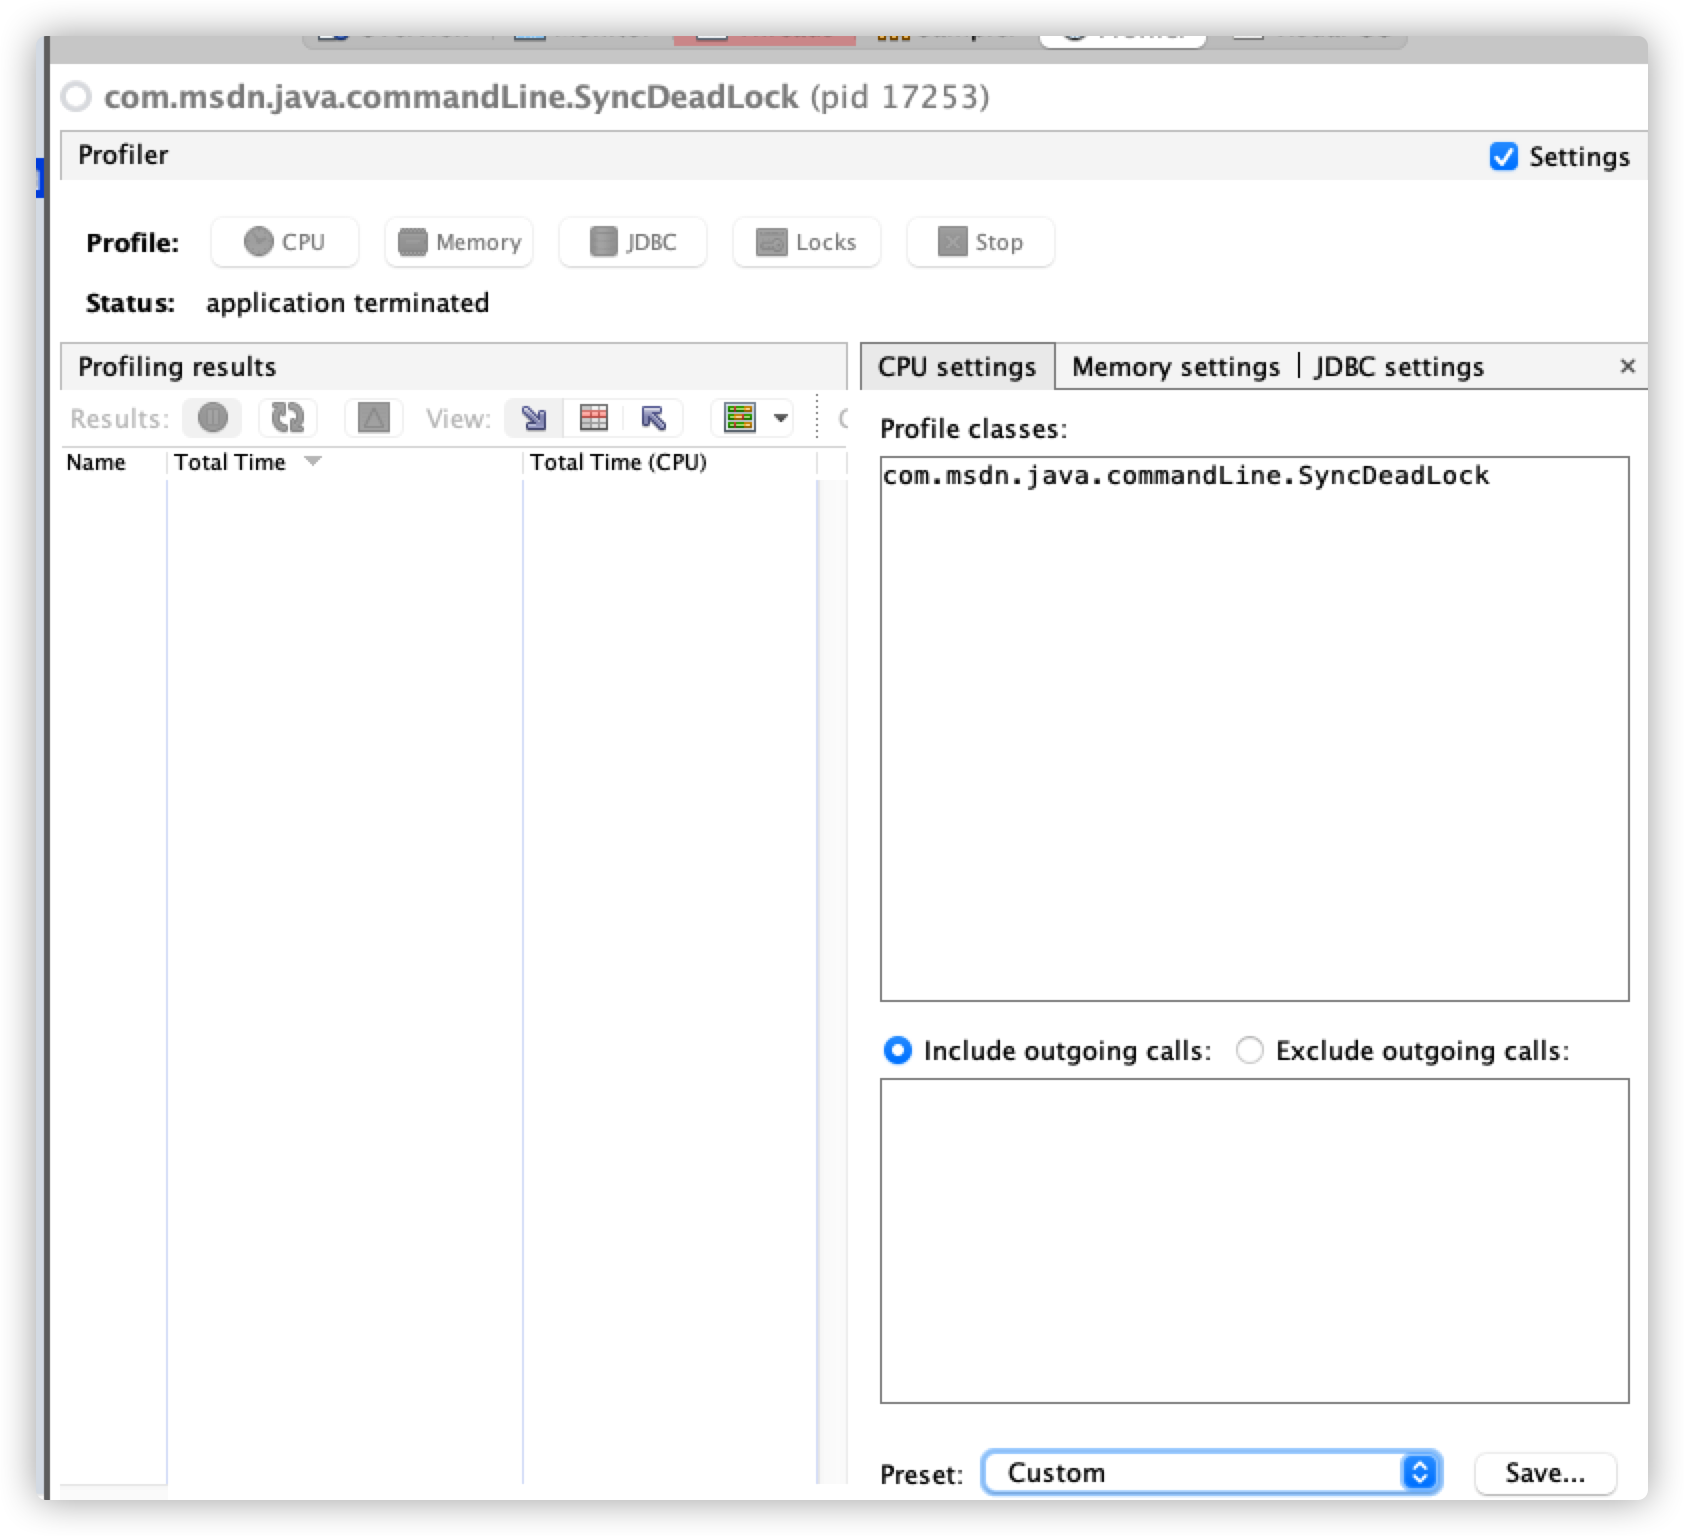
Task: Uncheck the Settings checkbox
Action: click(x=1504, y=156)
